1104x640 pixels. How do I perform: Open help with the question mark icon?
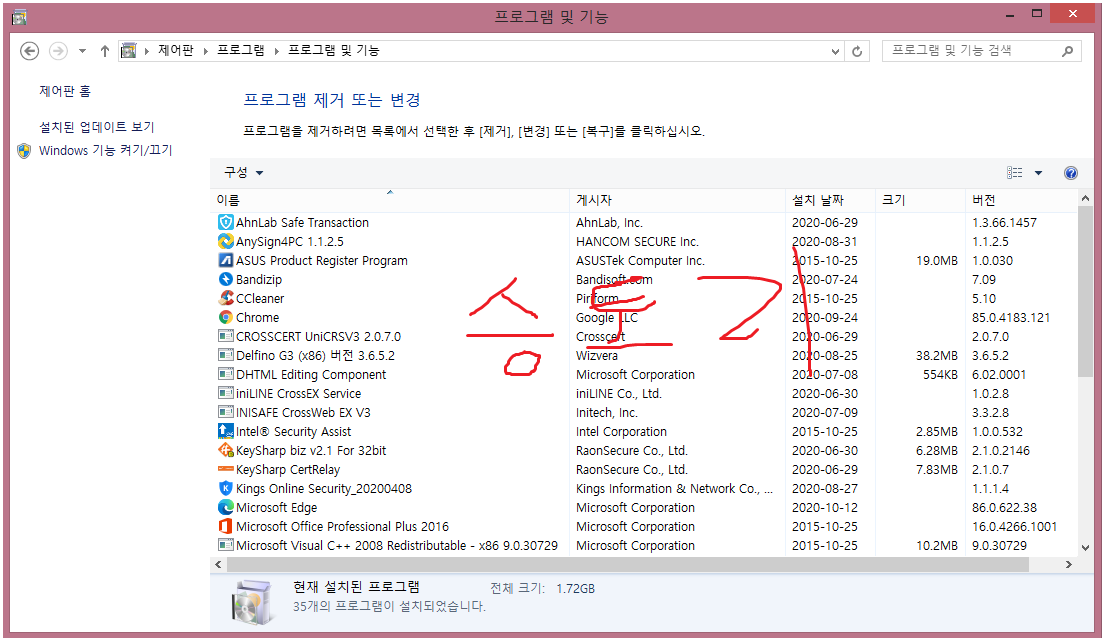point(1070,173)
